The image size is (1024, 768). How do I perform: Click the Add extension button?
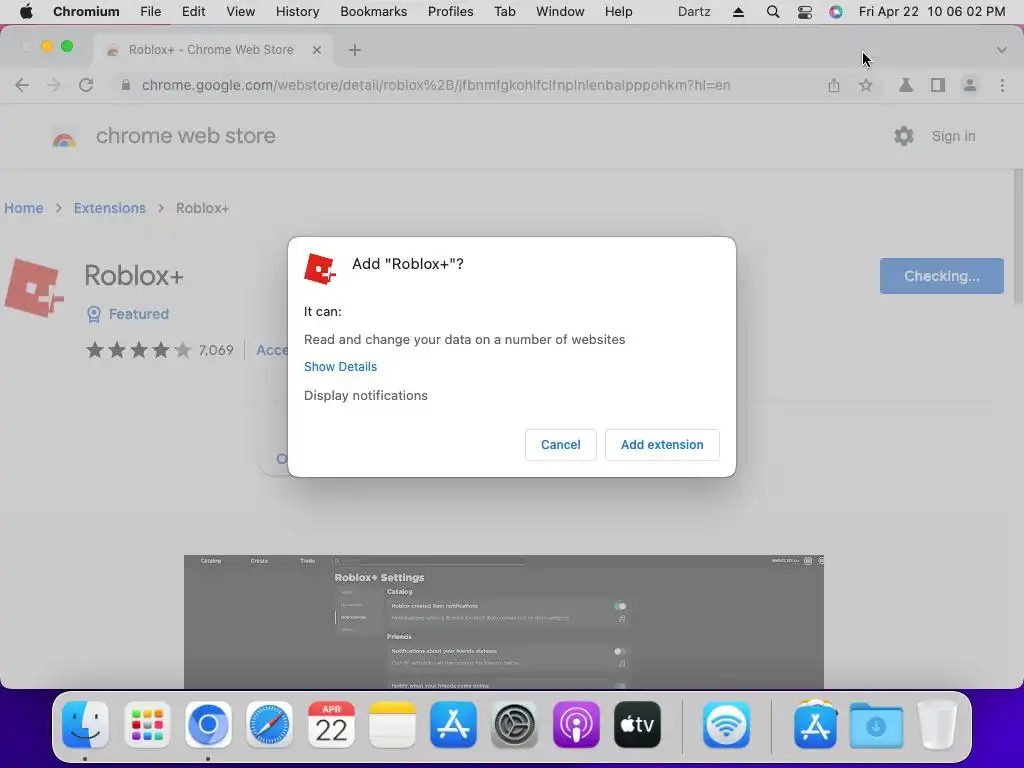662,445
